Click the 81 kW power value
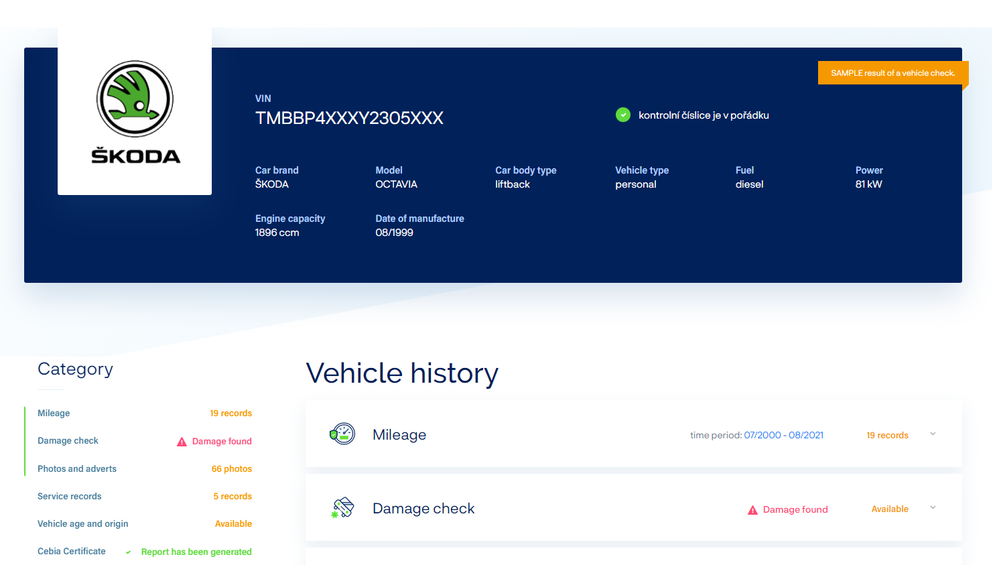 [869, 184]
